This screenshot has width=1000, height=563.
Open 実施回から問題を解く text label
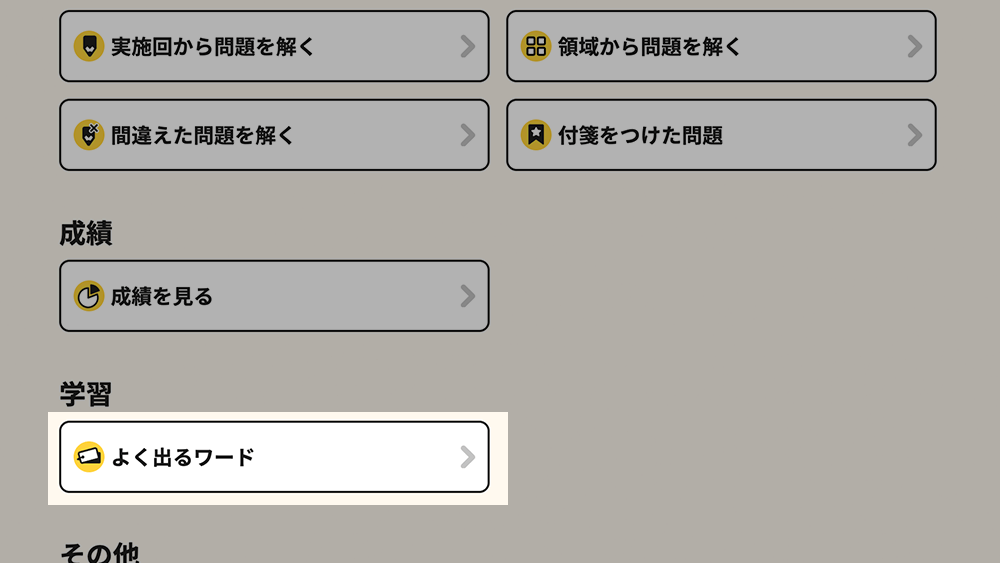pyautogui.click(x=213, y=46)
